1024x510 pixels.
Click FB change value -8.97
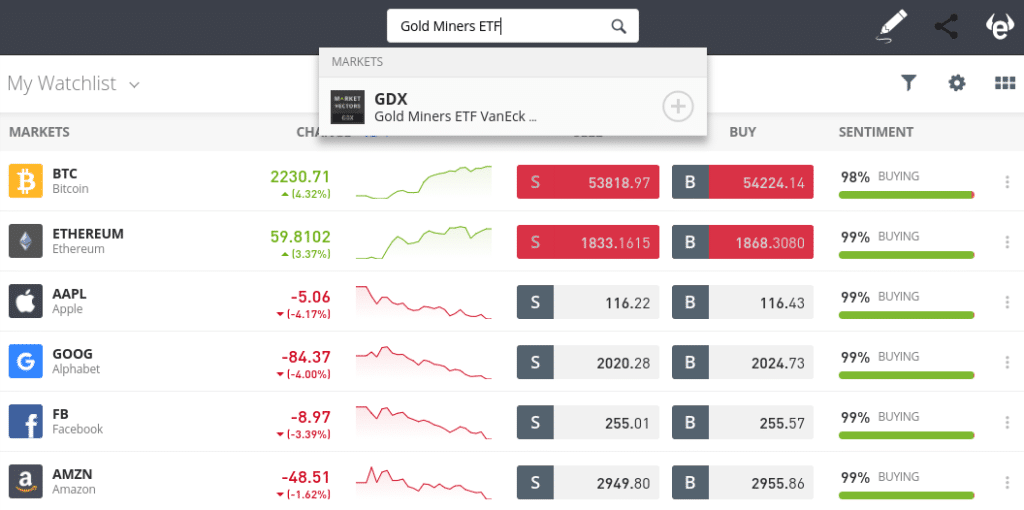[x=310, y=417]
